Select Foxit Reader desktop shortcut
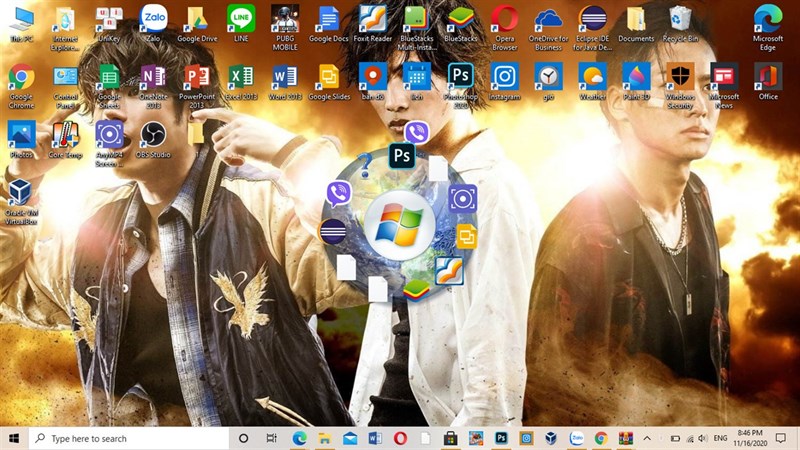 (x=372, y=24)
